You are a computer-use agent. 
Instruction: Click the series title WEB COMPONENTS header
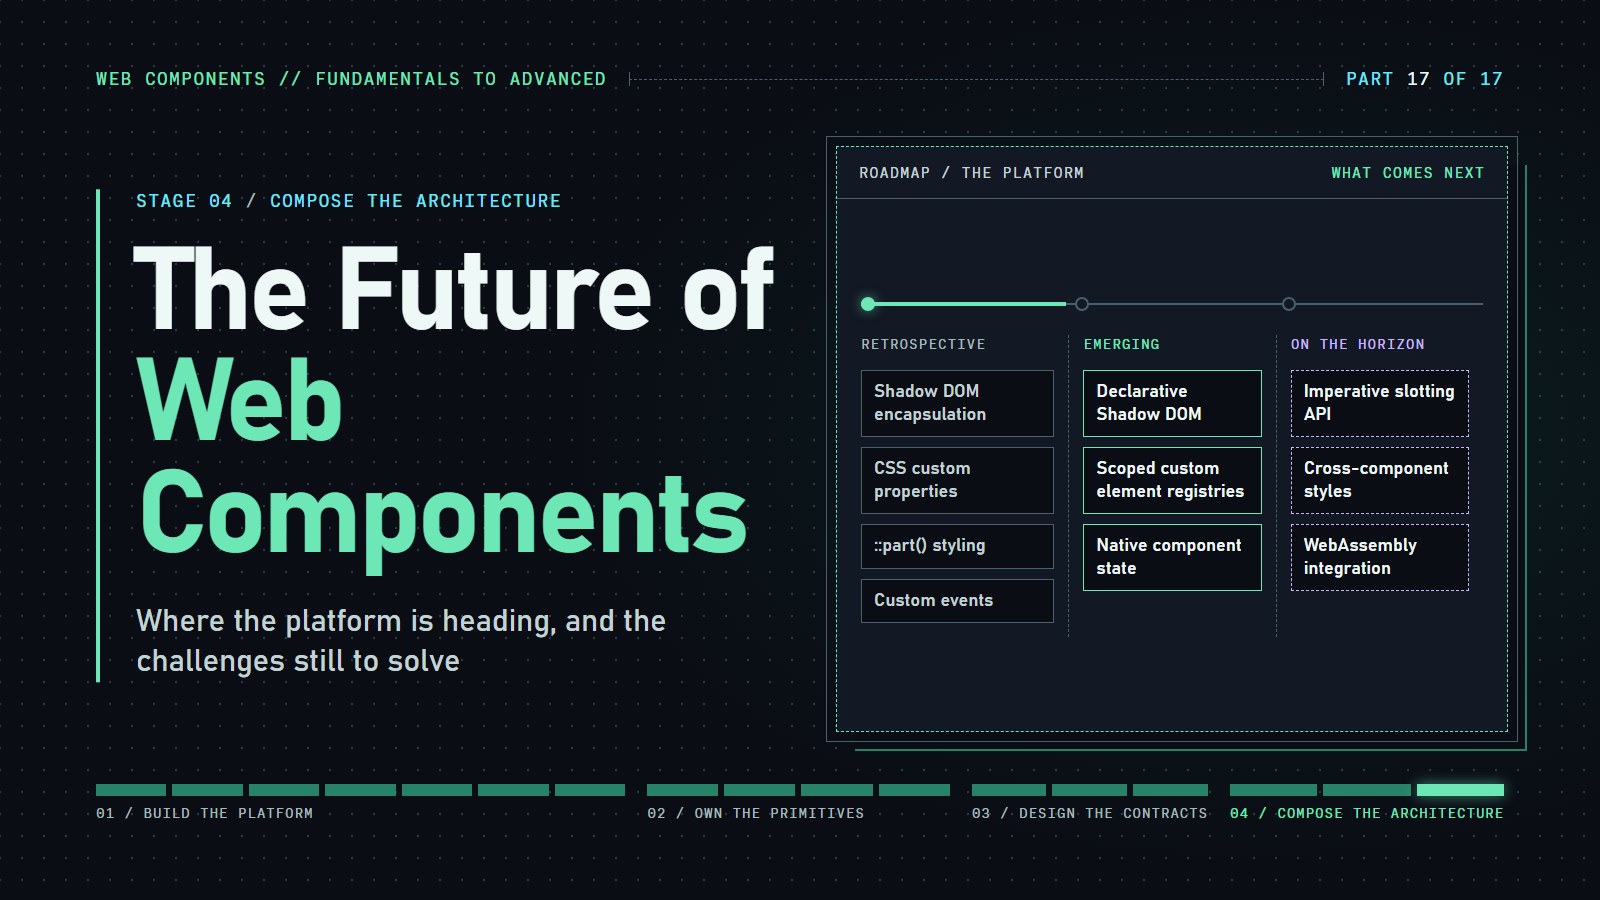point(351,79)
